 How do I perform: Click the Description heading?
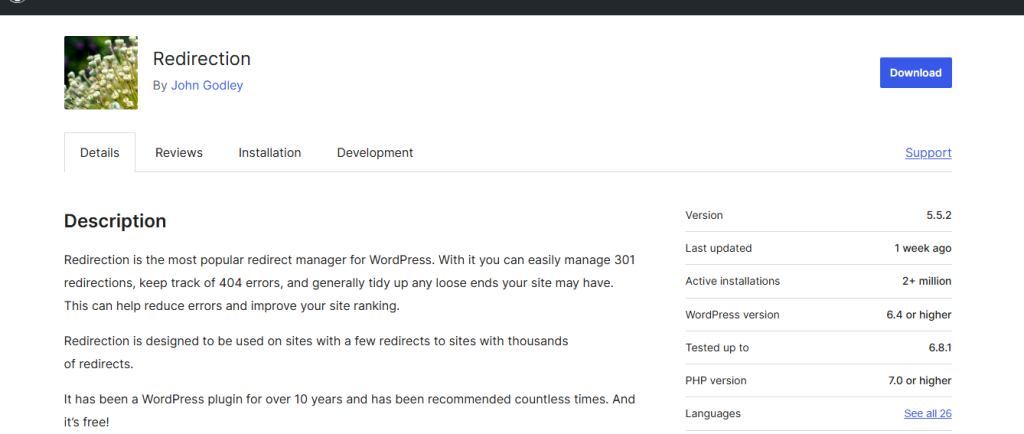pyautogui.click(x=115, y=221)
